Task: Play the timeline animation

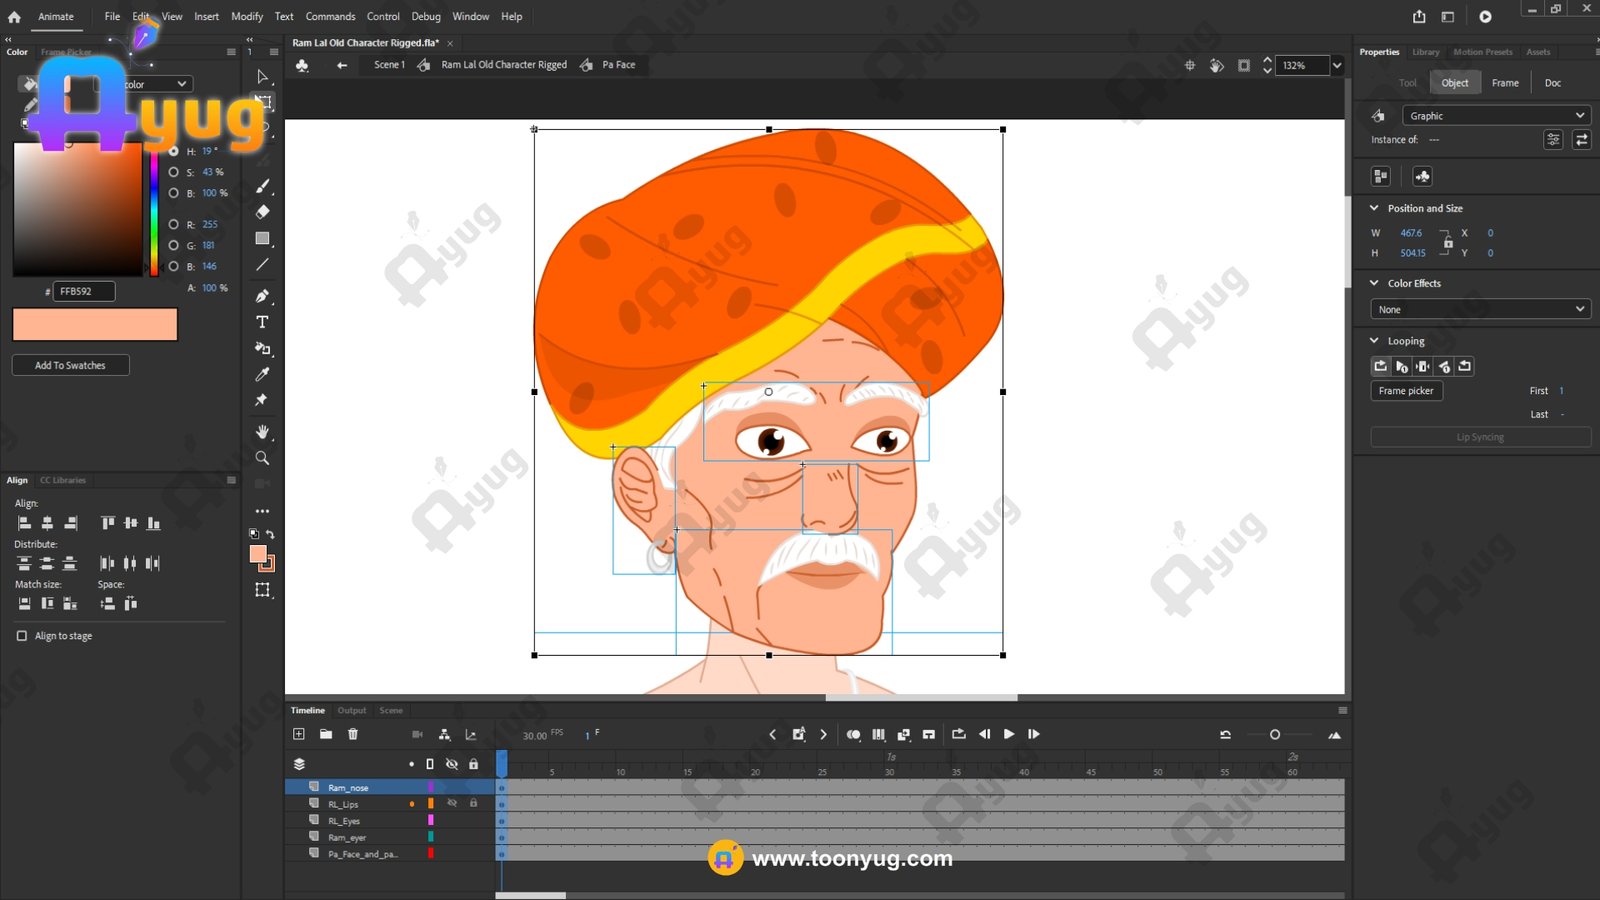Action: coord(1009,734)
